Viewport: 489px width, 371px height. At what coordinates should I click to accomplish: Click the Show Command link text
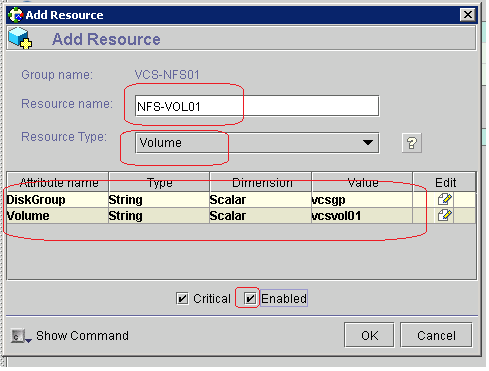(x=82, y=336)
